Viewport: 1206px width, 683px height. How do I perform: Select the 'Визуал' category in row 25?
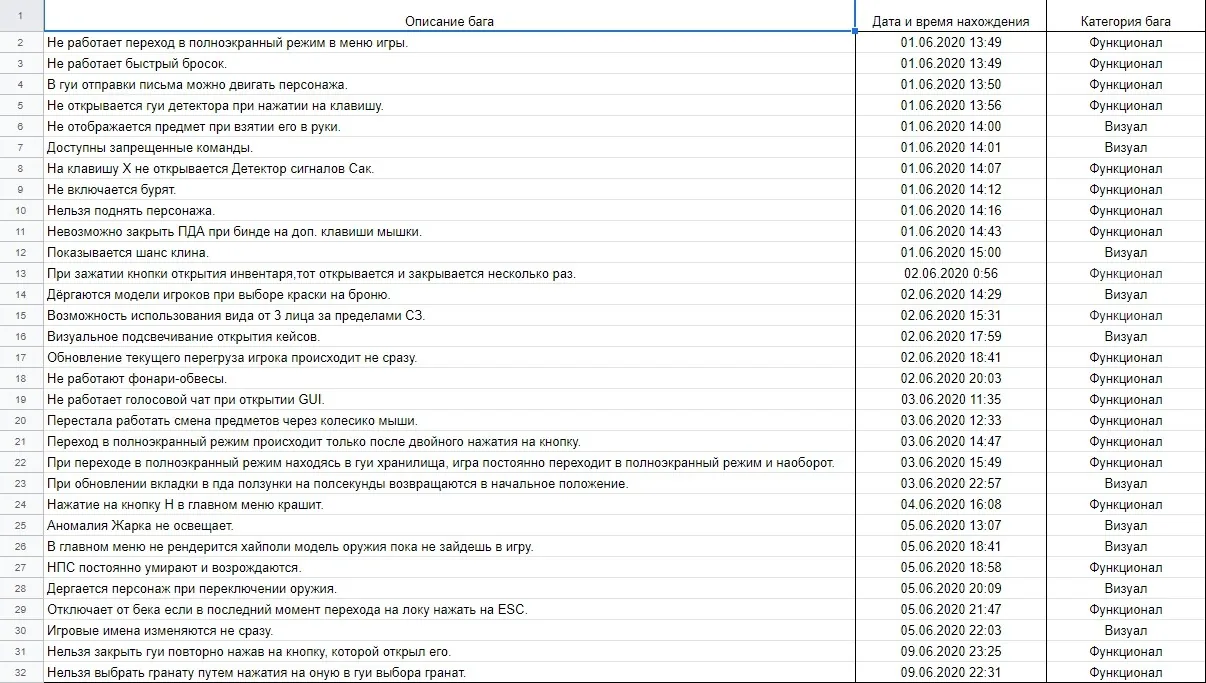click(1126, 525)
